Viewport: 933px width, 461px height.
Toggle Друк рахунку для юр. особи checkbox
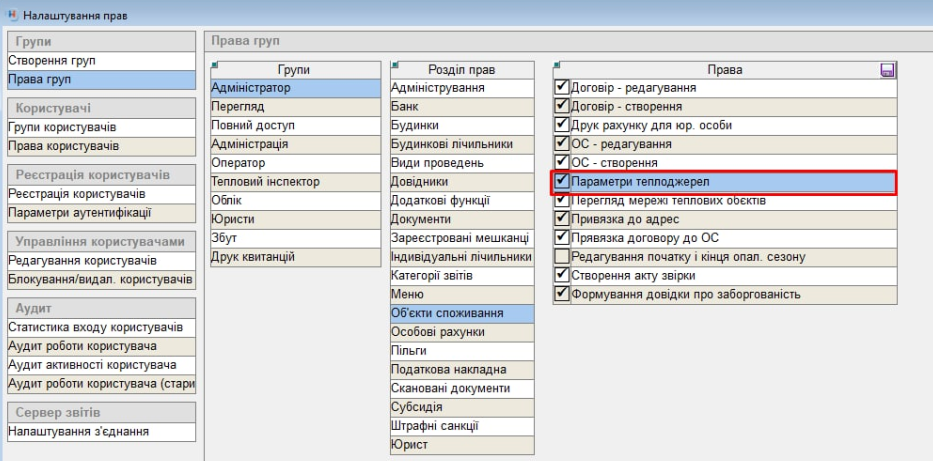(562, 125)
